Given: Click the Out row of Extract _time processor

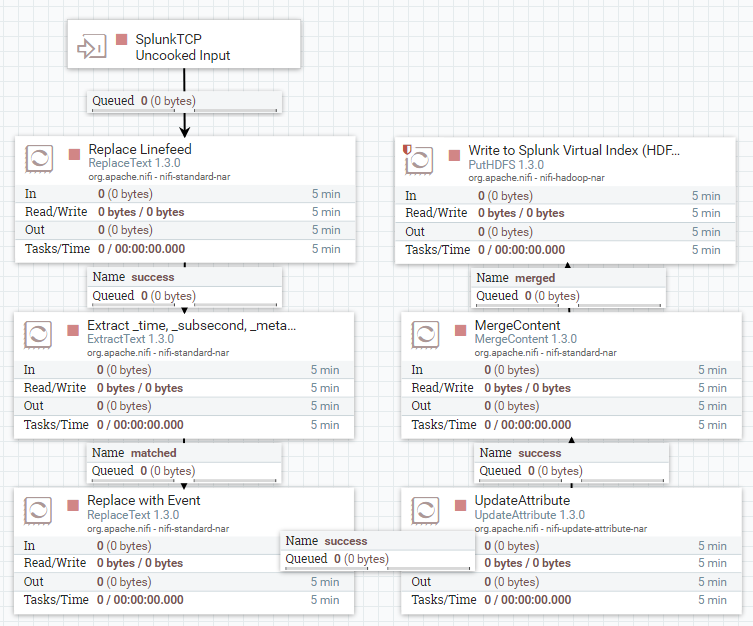Looking at the screenshot, I should coord(184,406).
